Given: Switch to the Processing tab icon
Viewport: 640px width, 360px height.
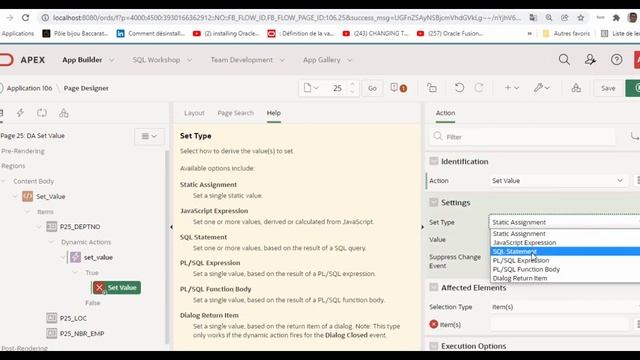Looking at the screenshot, I should pyautogui.click(x=42, y=113).
